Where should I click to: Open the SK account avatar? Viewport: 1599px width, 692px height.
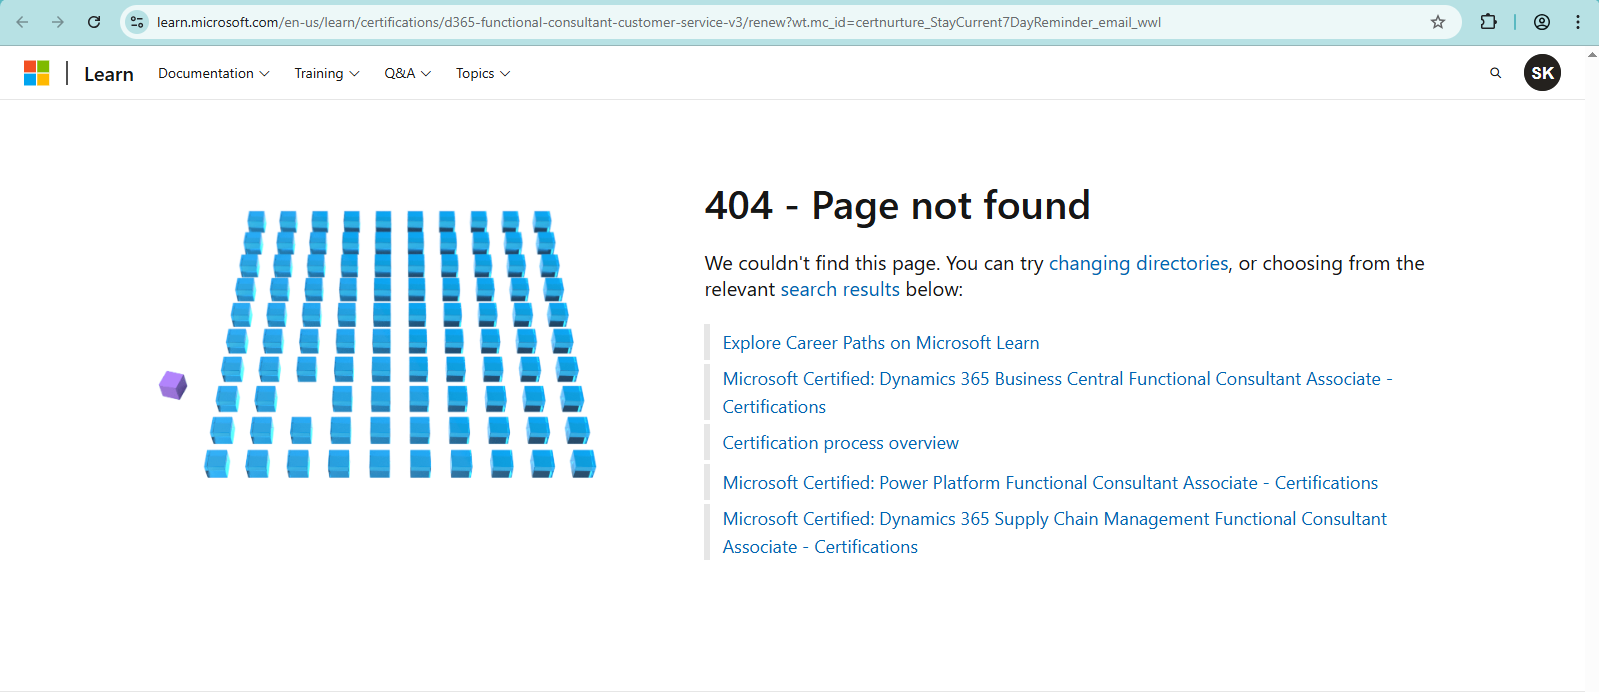tap(1542, 73)
